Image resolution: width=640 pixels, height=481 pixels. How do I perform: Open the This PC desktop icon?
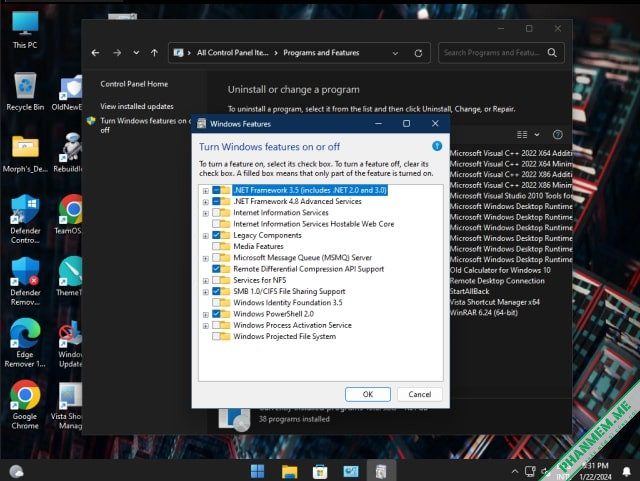point(25,30)
